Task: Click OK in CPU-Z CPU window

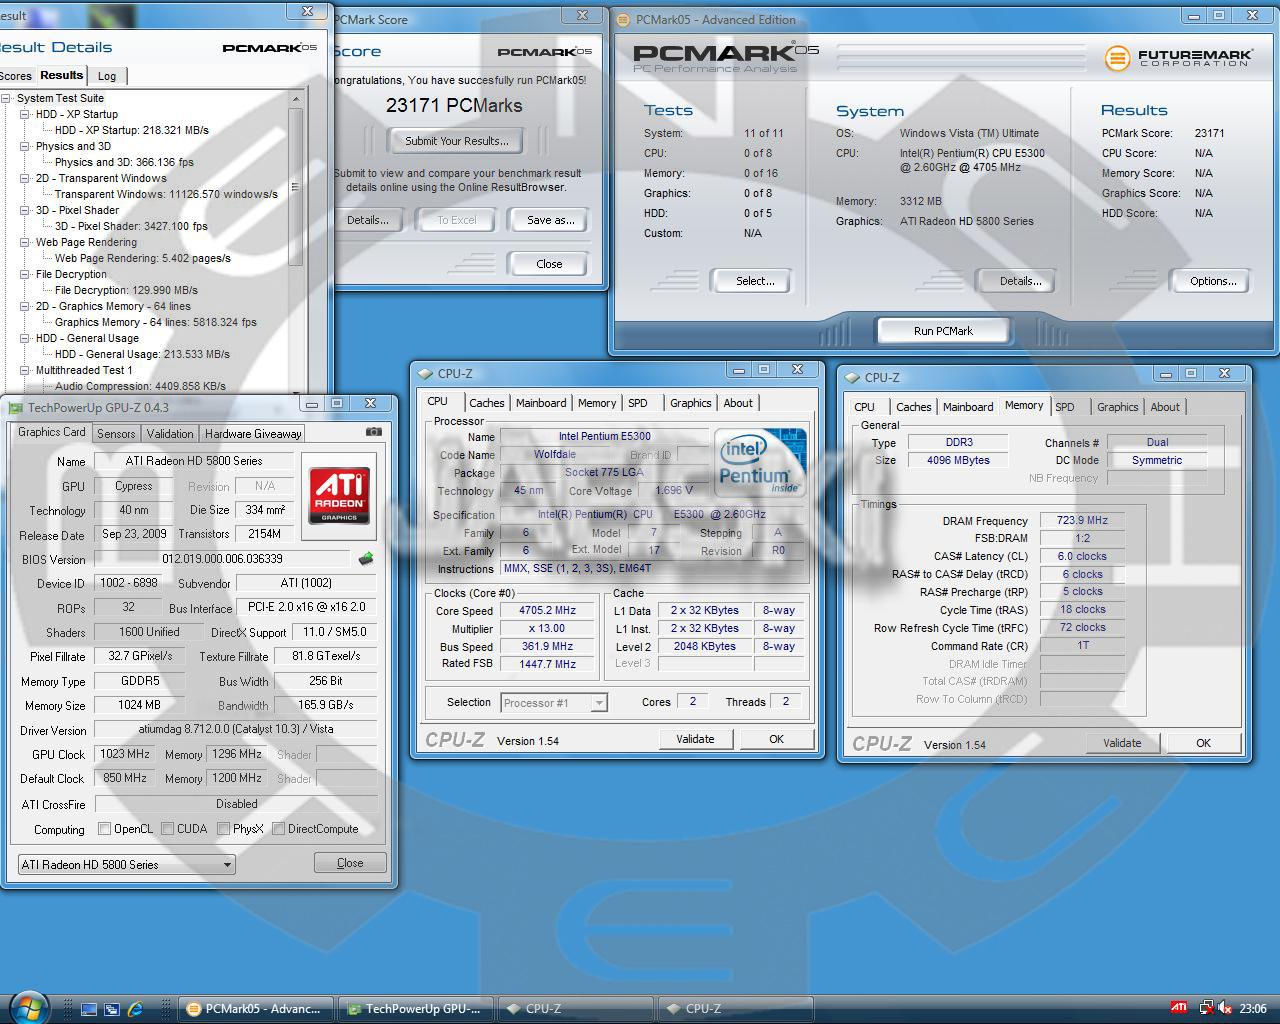Action: pos(776,739)
